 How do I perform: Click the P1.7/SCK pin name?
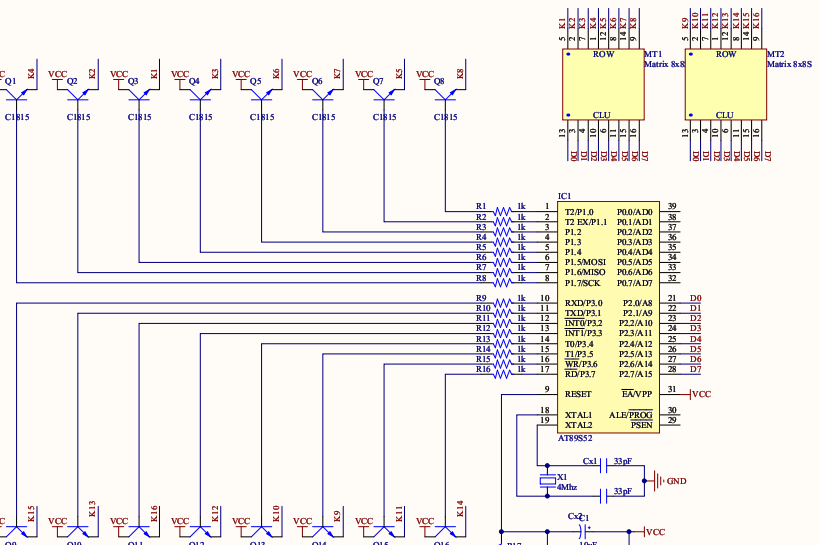[582, 283]
